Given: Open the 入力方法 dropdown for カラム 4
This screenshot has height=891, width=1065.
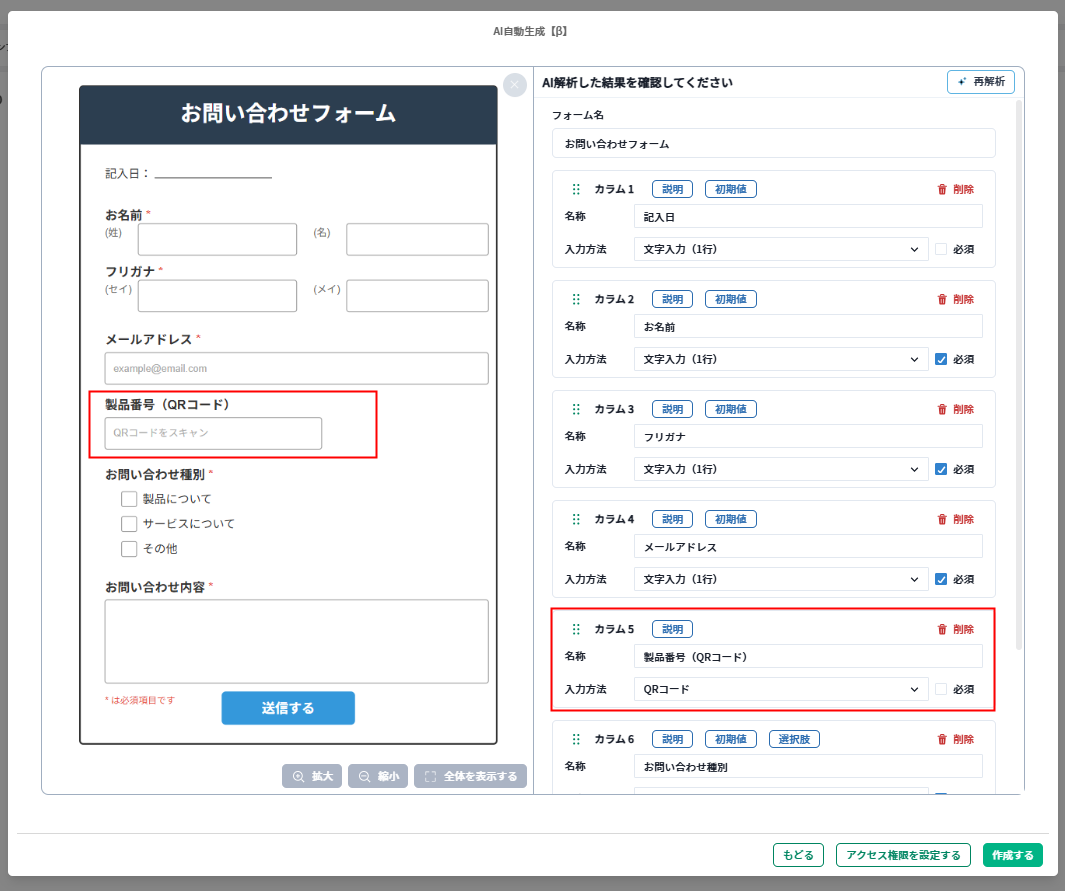Looking at the screenshot, I should pos(781,579).
